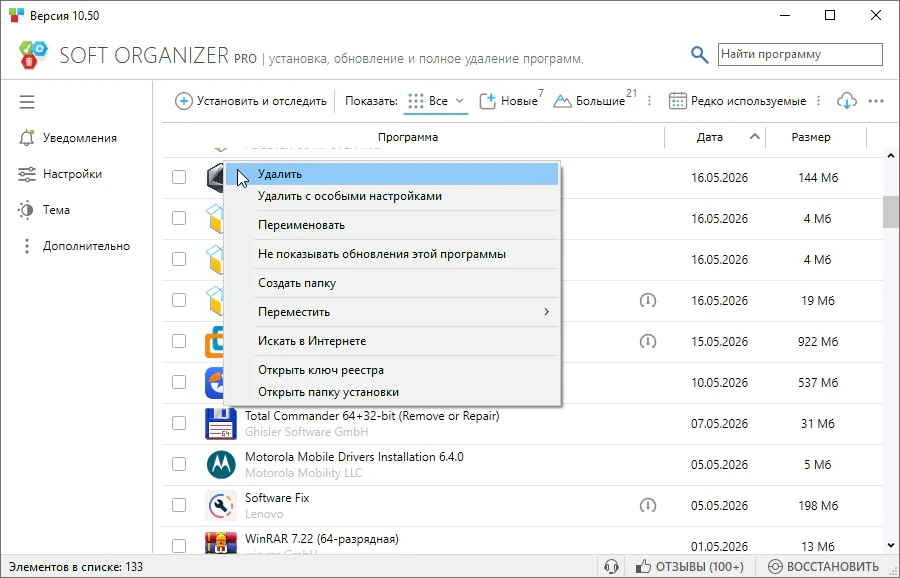Viewport: 900px width, 578px height.
Task: Open Уведомления notifications bell
Action: pos(27,138)
